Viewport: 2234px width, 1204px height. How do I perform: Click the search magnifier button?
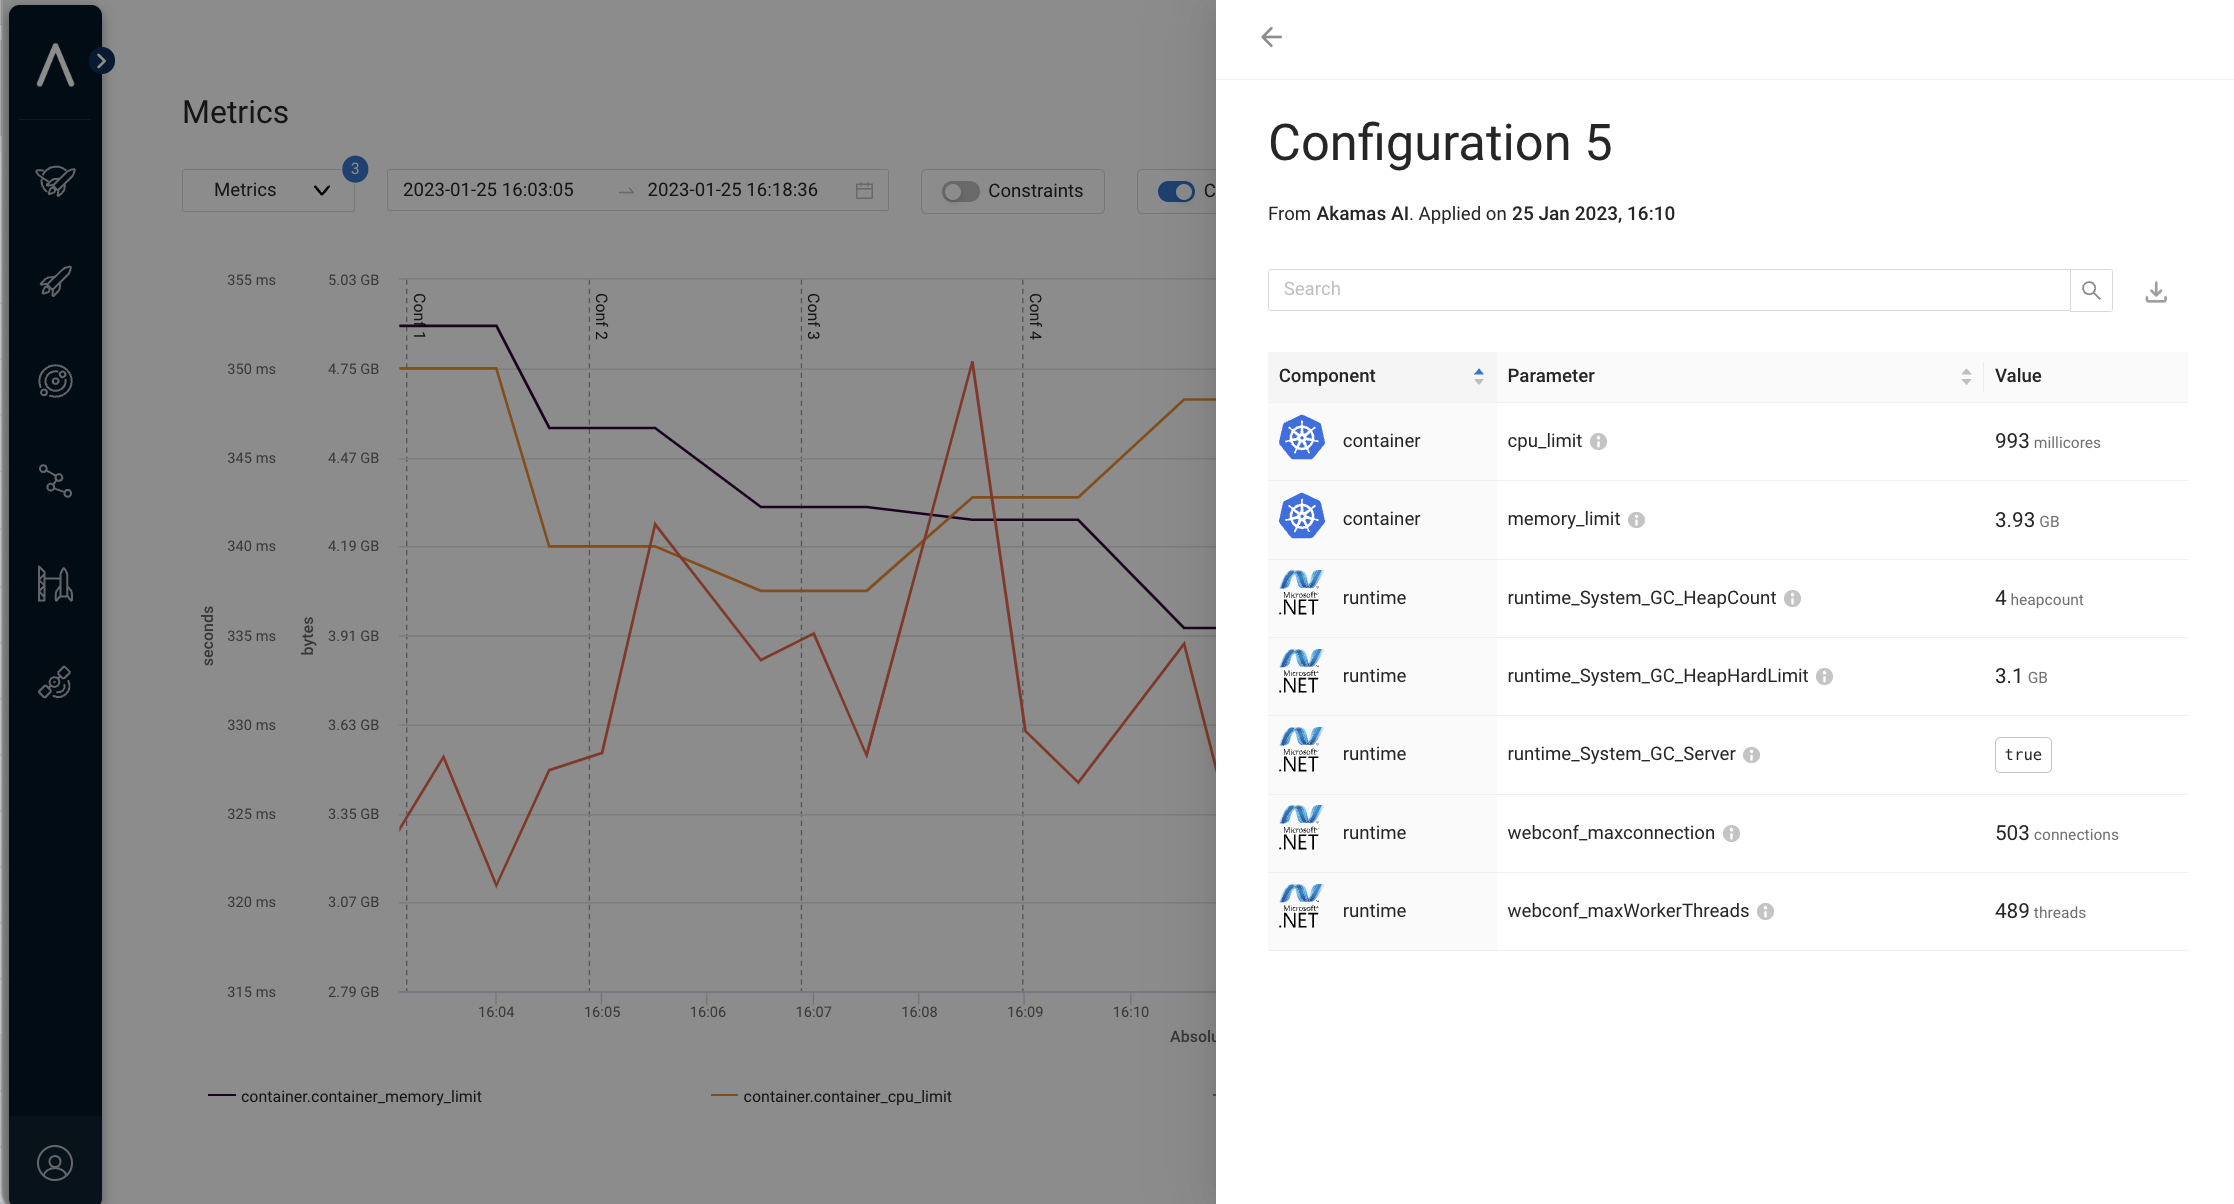[x=2091, y=290]
